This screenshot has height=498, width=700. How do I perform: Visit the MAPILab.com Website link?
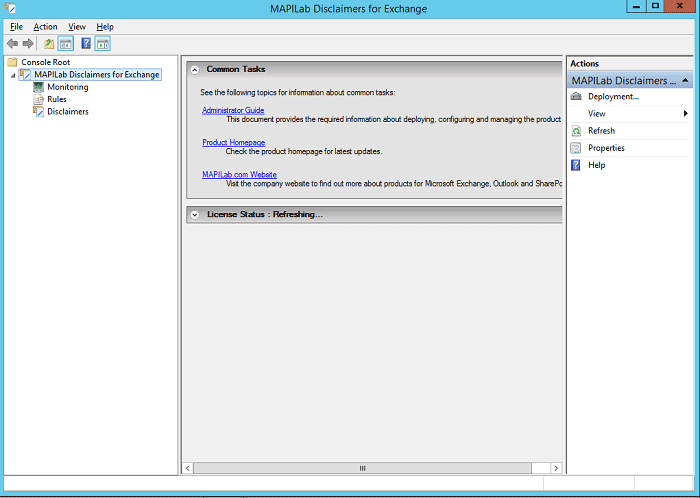coord(239,174)
